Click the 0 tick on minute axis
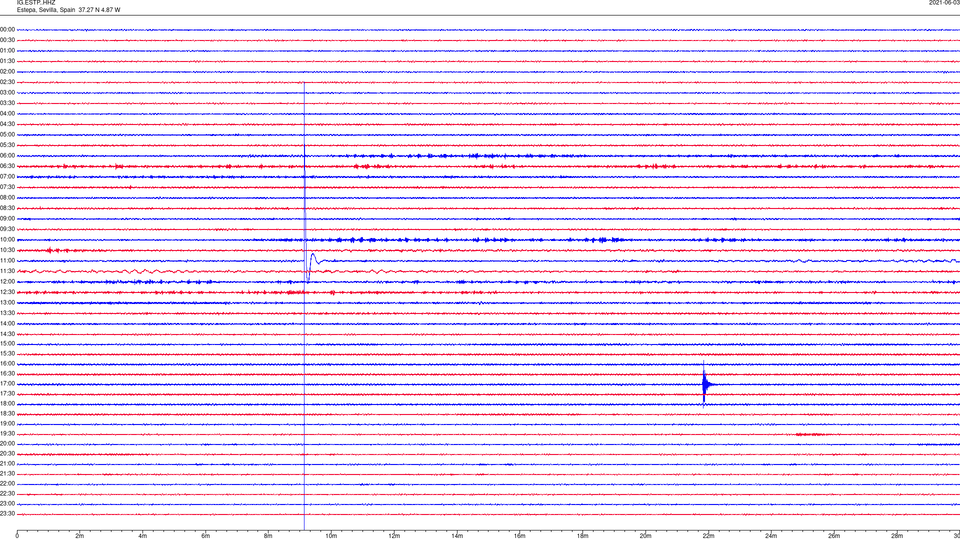This screenshot has height=540, width=960. click(17, 536)
